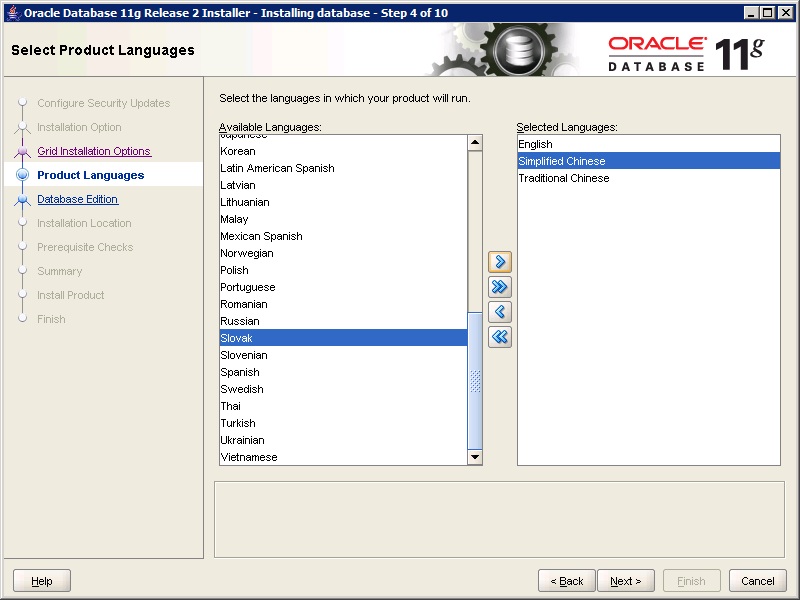Grab the Available Languages scrollbar thumb
The image size is (800, 600).
[475, 381]
